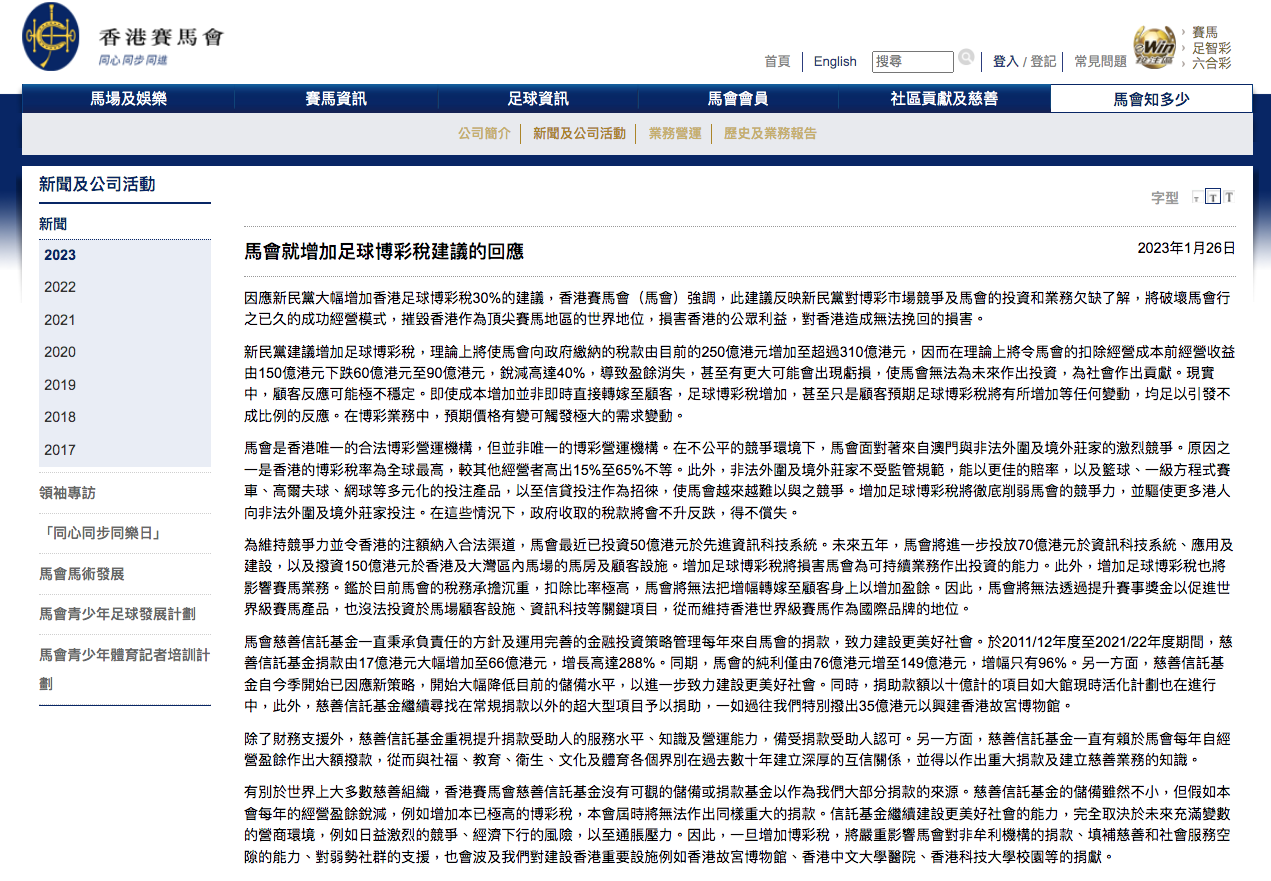1271x881 pixels.
Task: Switch the site language to English
Action: (835, 62)
